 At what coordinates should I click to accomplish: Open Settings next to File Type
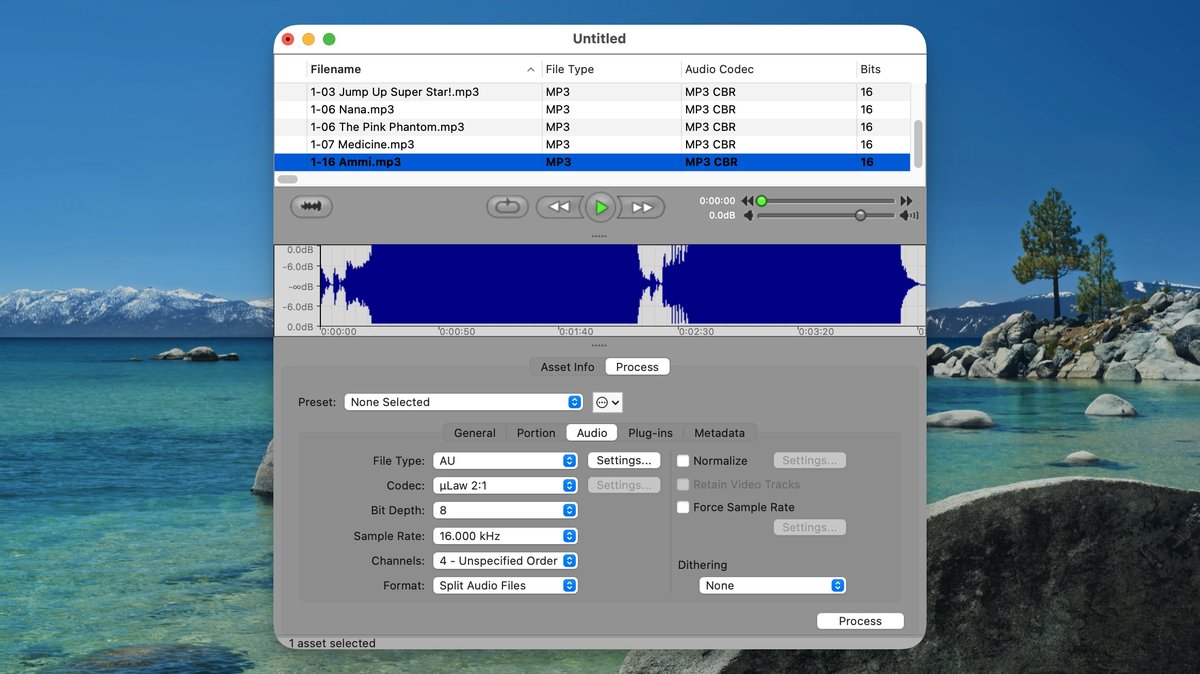point(624,460)
